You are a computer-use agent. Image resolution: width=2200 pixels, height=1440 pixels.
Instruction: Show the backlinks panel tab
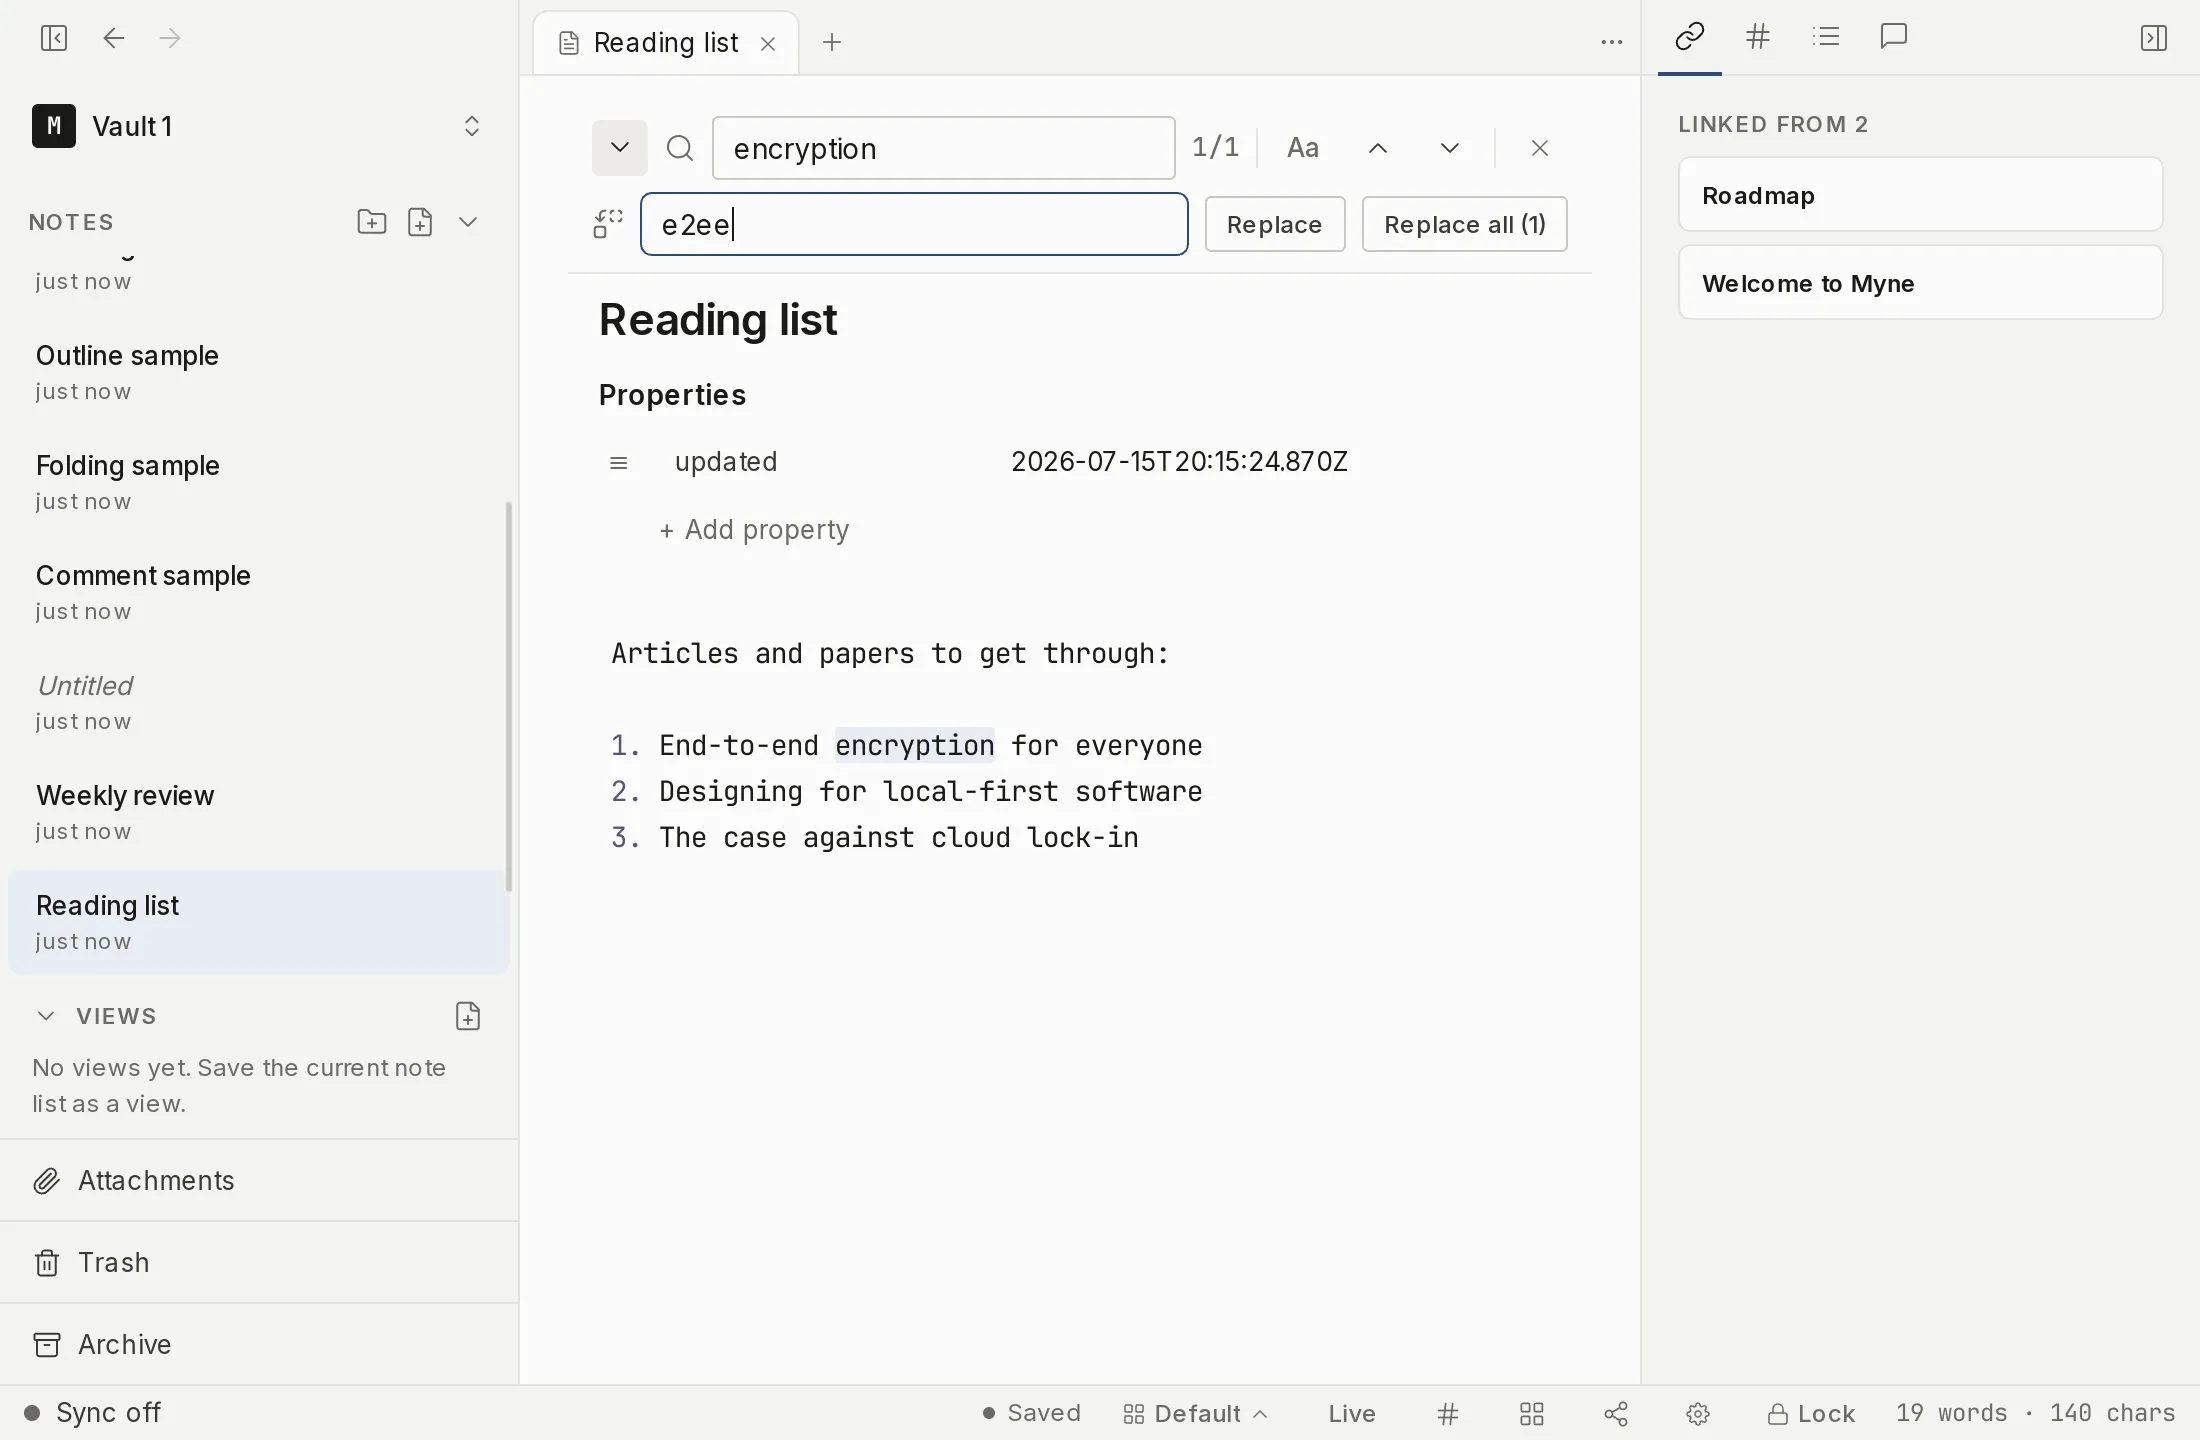pos(1690,38)
